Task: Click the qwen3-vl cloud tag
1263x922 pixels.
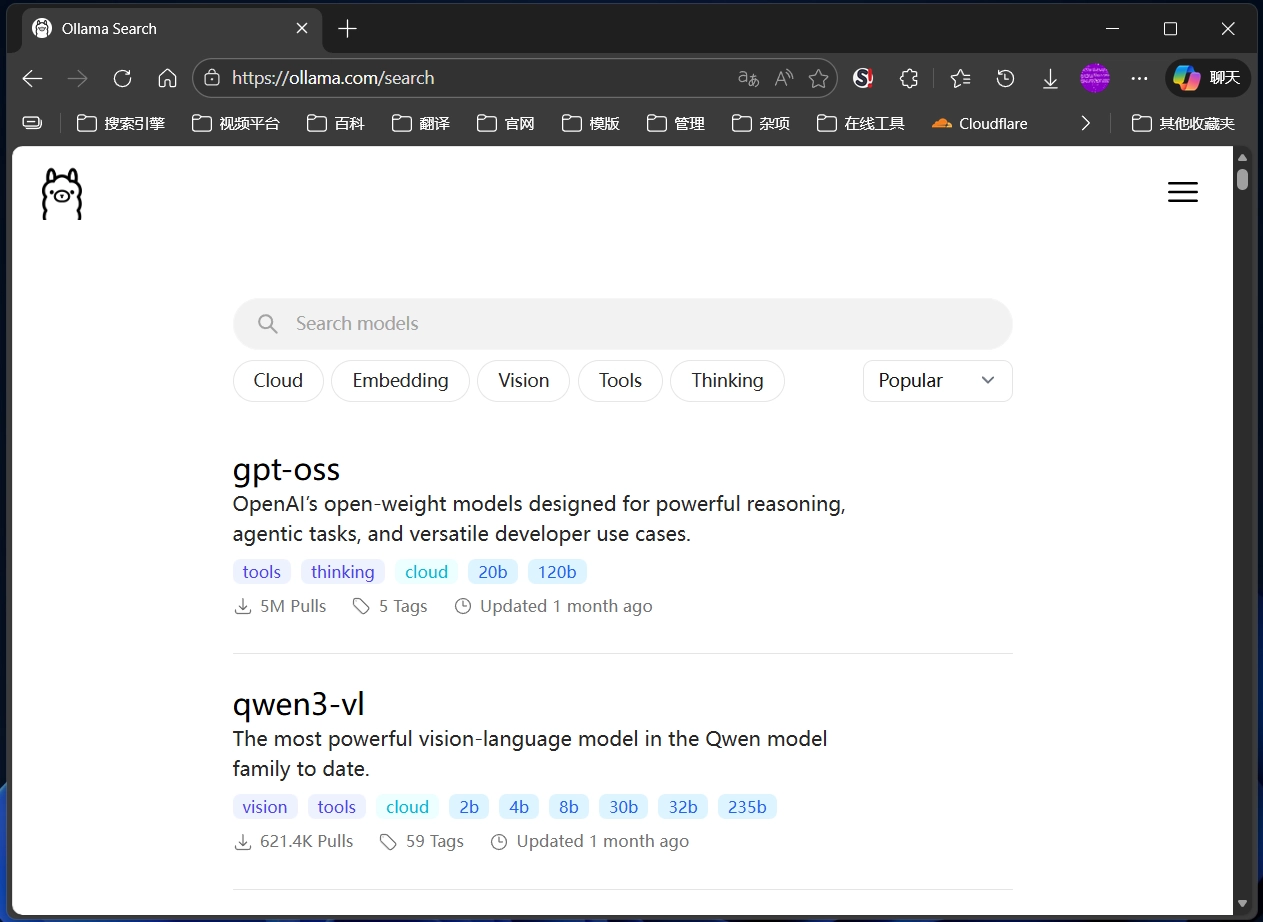Action: click(x=408, y=807)
